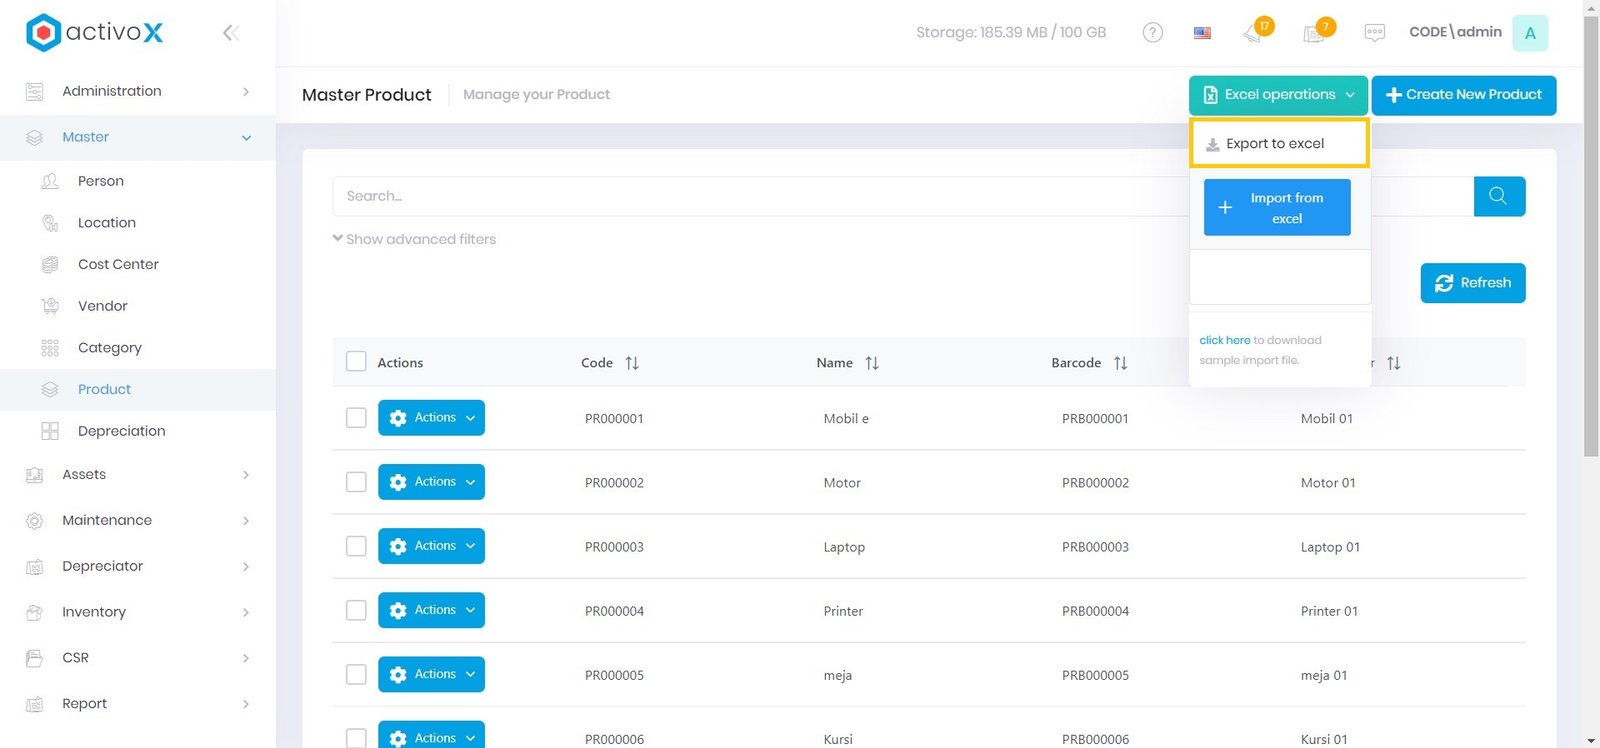Viewport: 1600px width, 748px height.
Task: Expand Show advanced filters
Action: (x=414, y=239)
